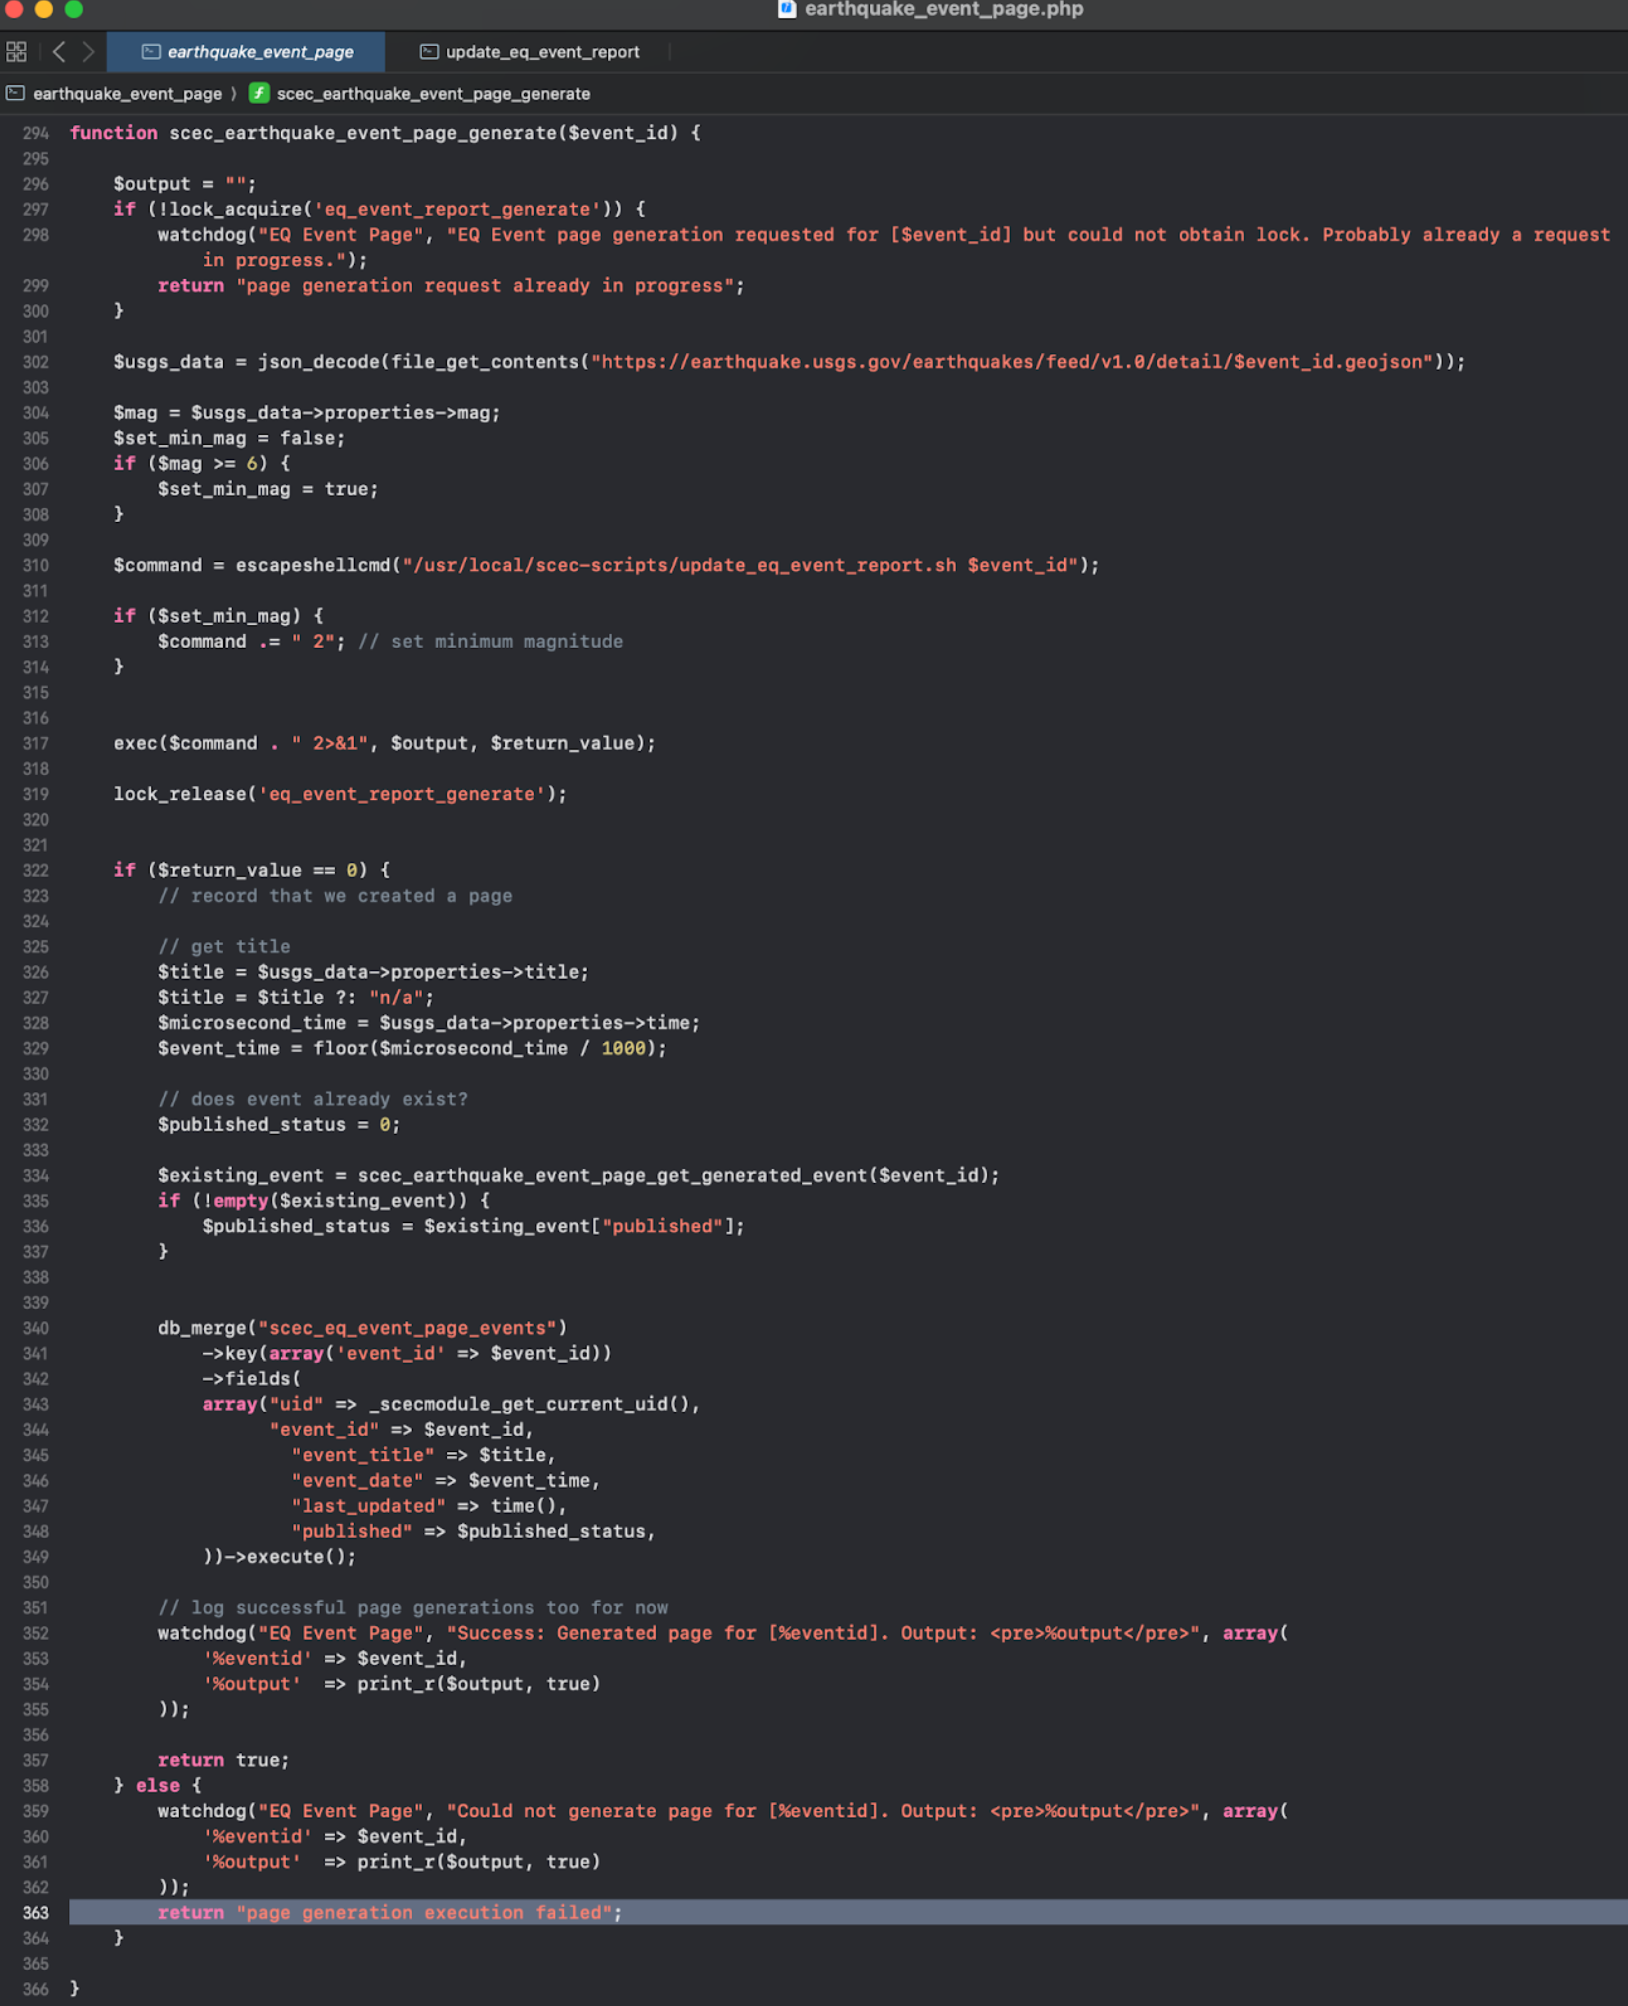Click the green function icon in the breadcrumb

(x=259, y=93)
